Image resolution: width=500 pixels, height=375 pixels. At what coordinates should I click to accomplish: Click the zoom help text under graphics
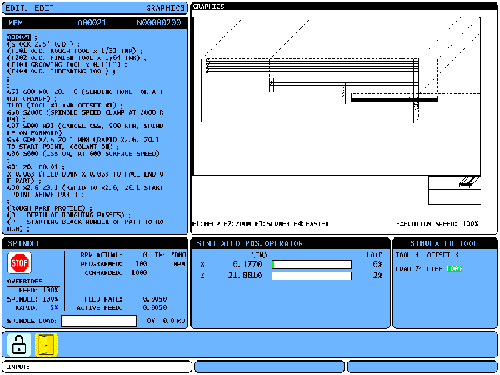pyautogui.click(x=261, y=224)
